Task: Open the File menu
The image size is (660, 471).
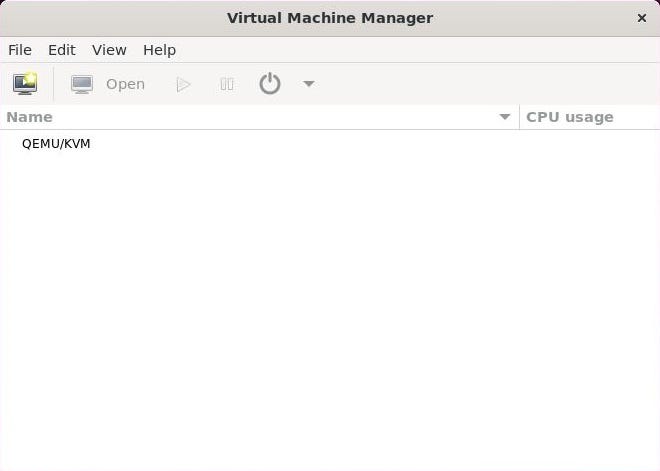Action: (20, 50)
